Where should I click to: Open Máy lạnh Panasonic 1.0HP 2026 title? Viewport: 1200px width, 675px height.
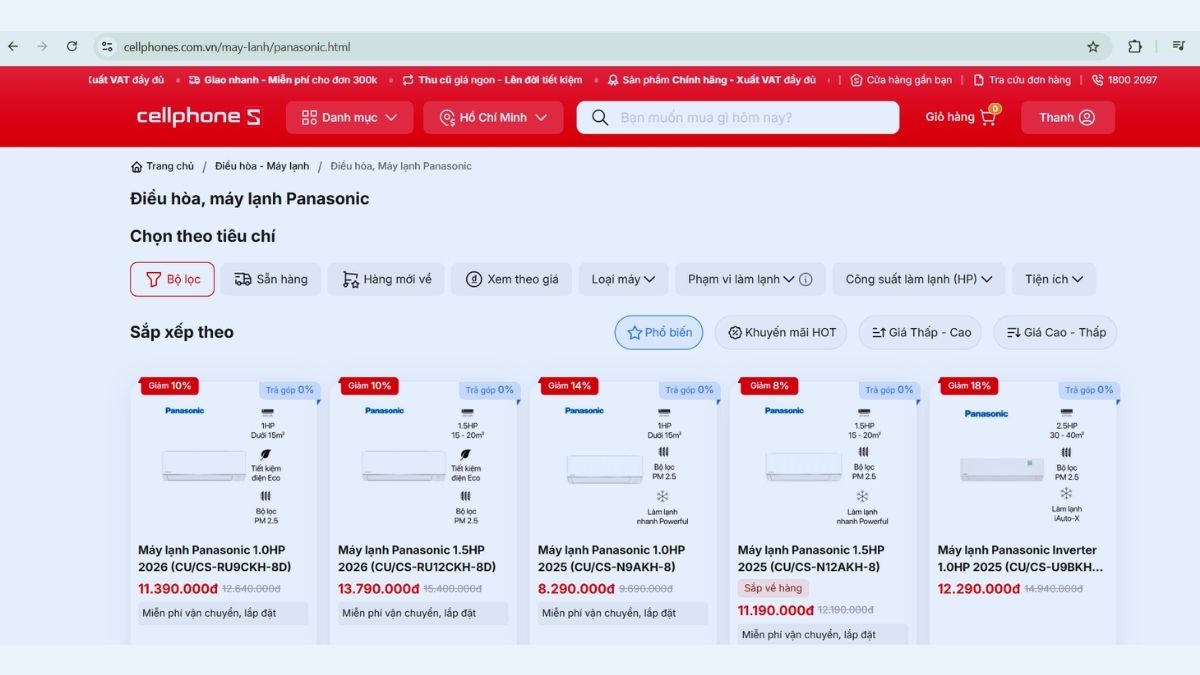pos(214,558)
